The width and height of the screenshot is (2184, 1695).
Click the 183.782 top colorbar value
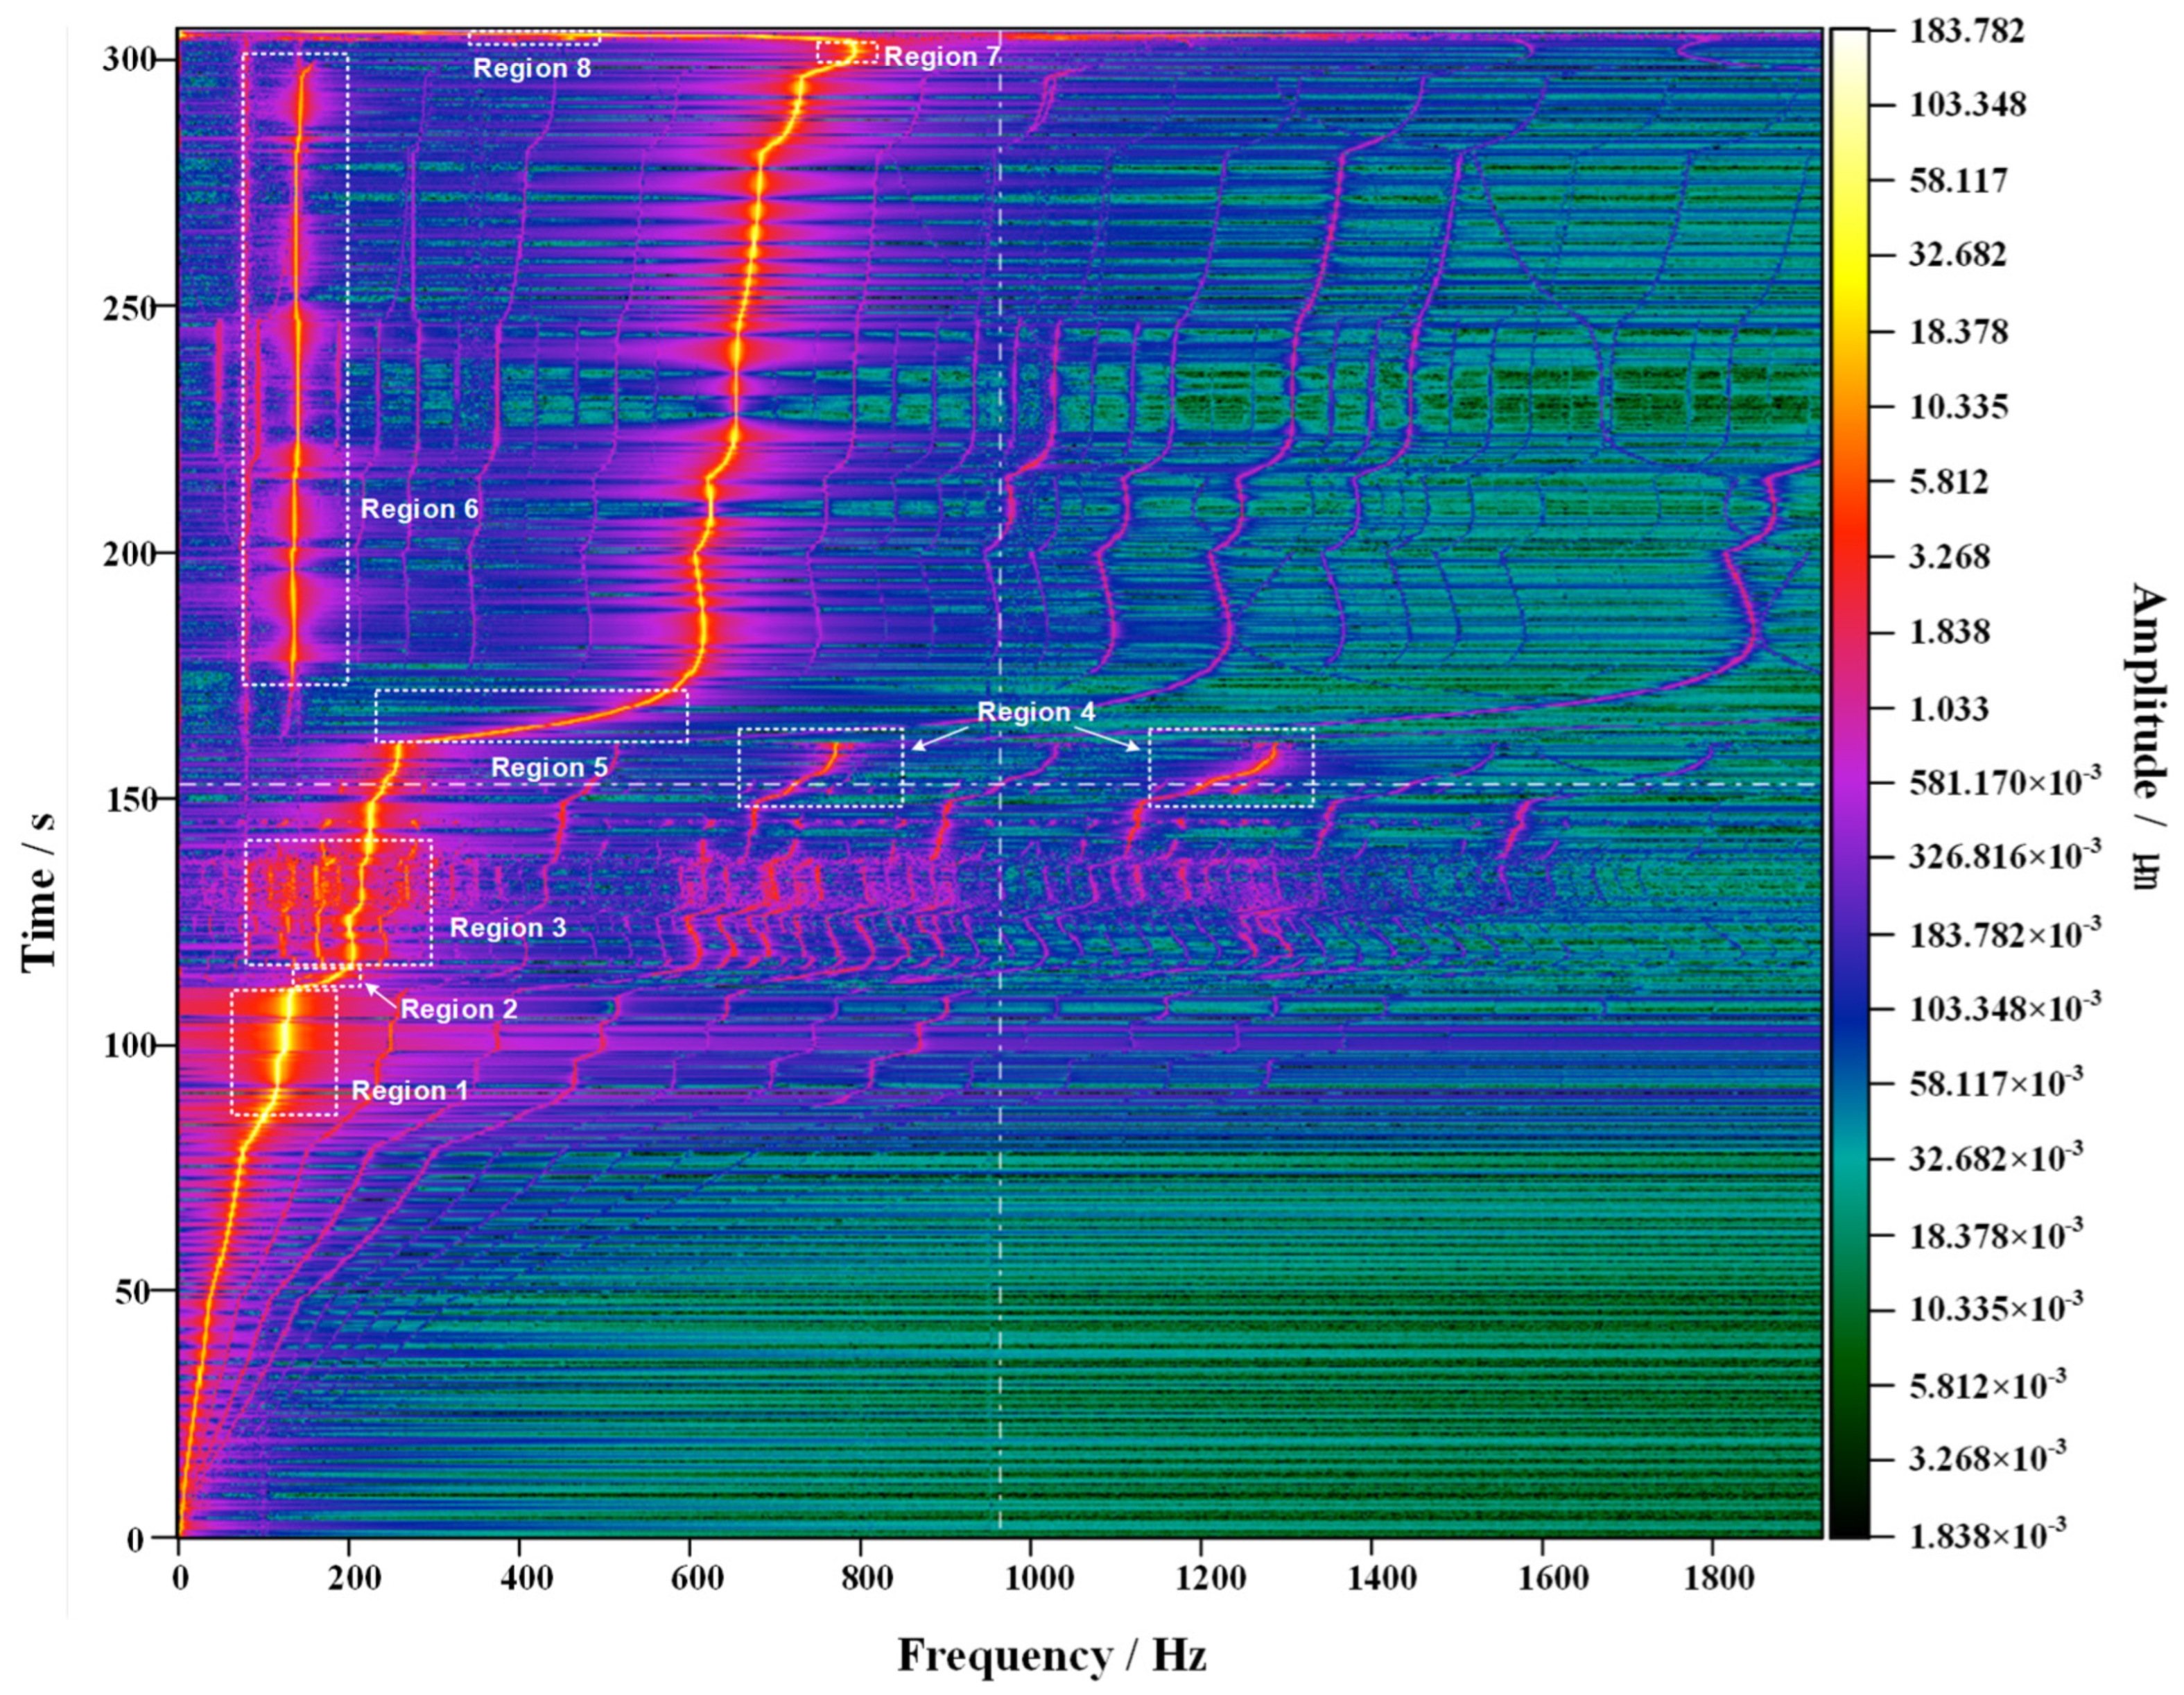point(1966,31)
